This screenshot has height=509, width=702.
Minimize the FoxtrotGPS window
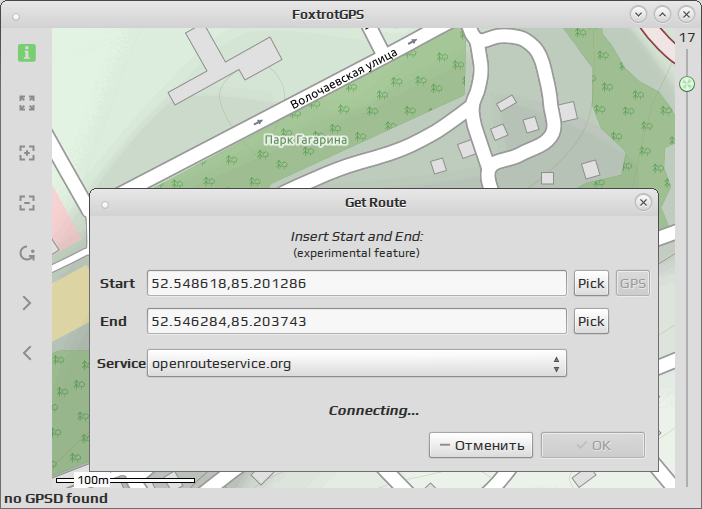pyautogui.click(x=638, y=14)
